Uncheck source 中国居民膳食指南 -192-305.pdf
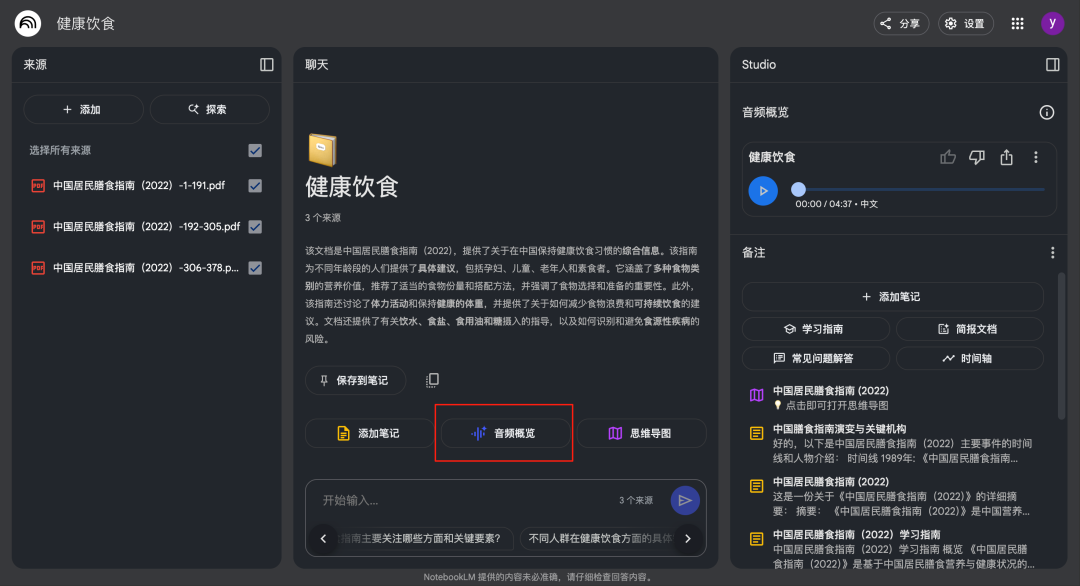The height and width of the screenshot is (586, 1080). click(x=255, y=227)
